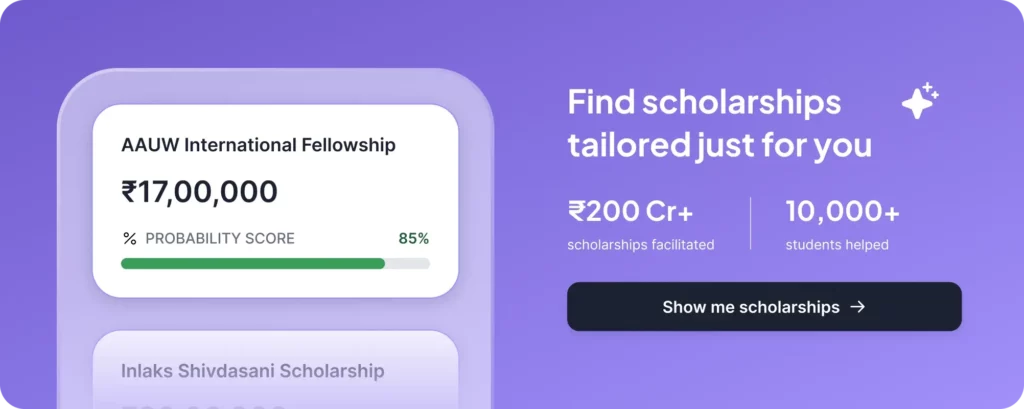Click the faded amount on the Inlaks card

coord(199,404)
